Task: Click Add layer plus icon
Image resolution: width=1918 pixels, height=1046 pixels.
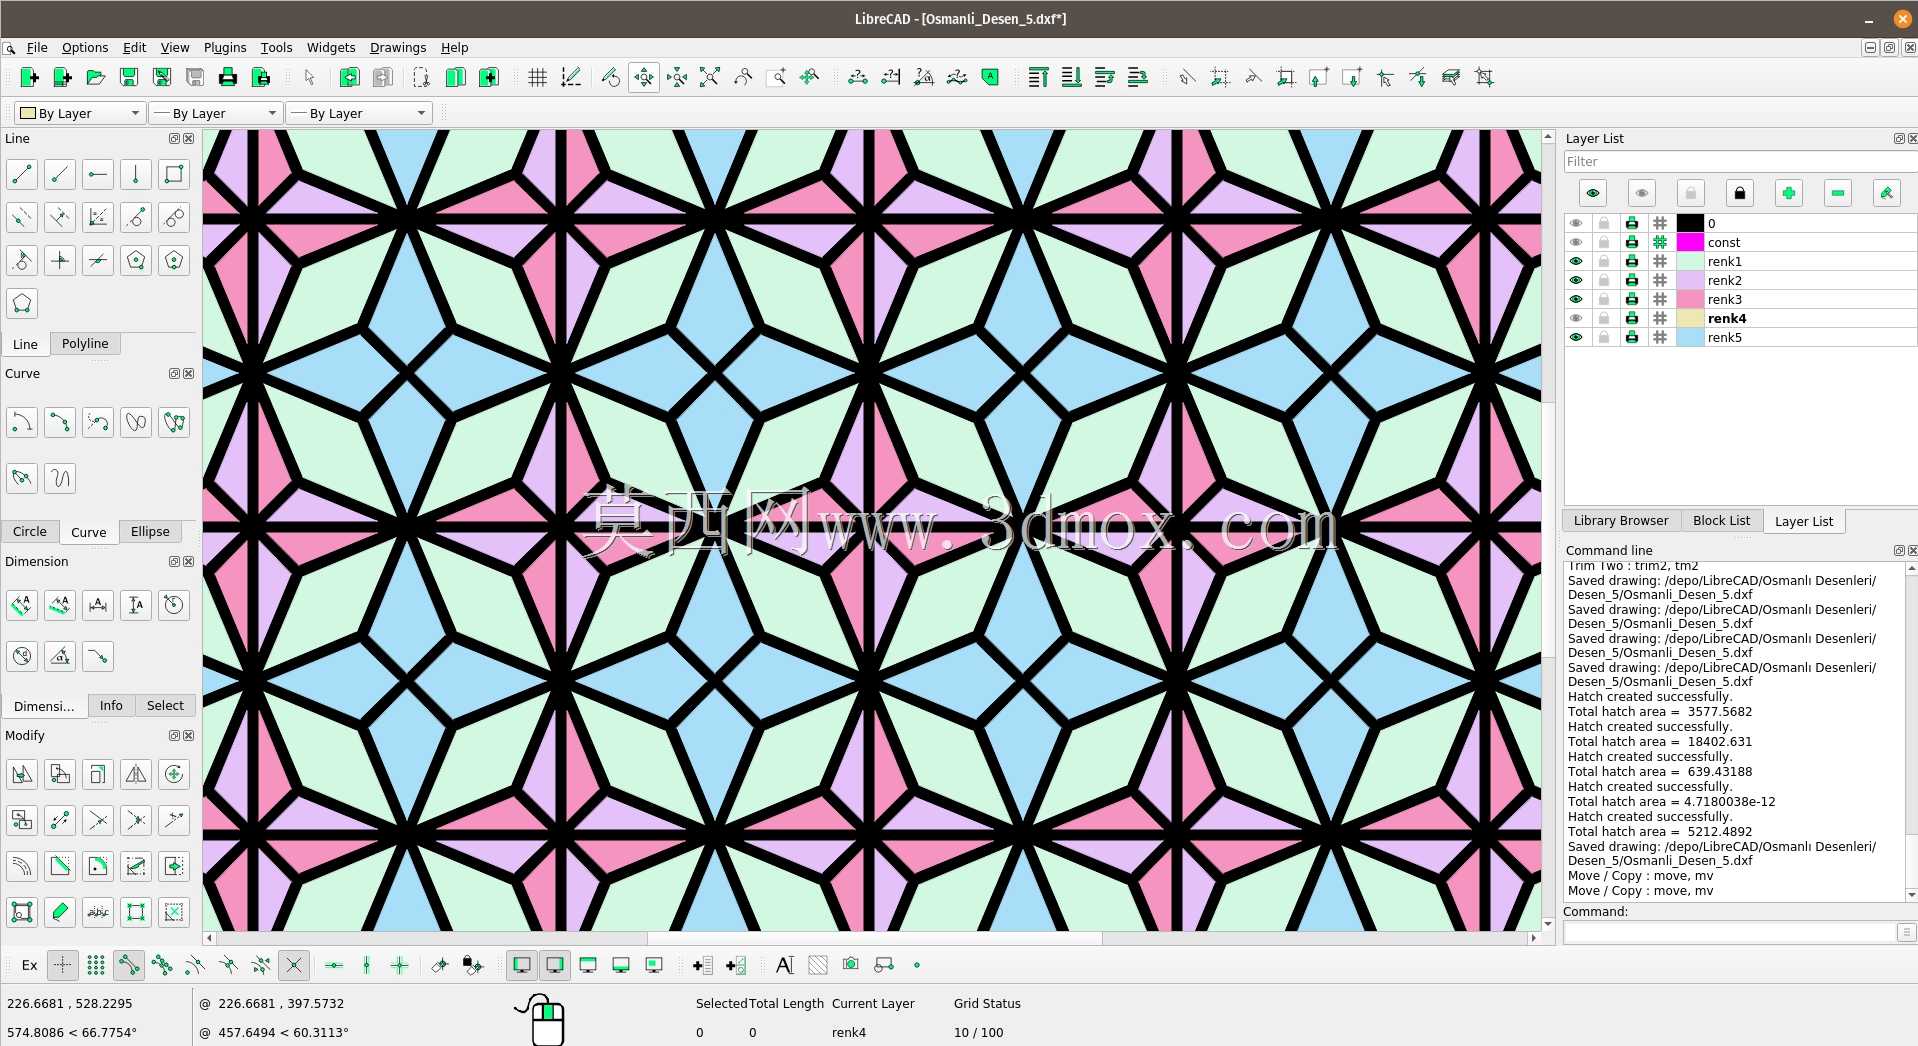Action: (x=1789, y=193)
